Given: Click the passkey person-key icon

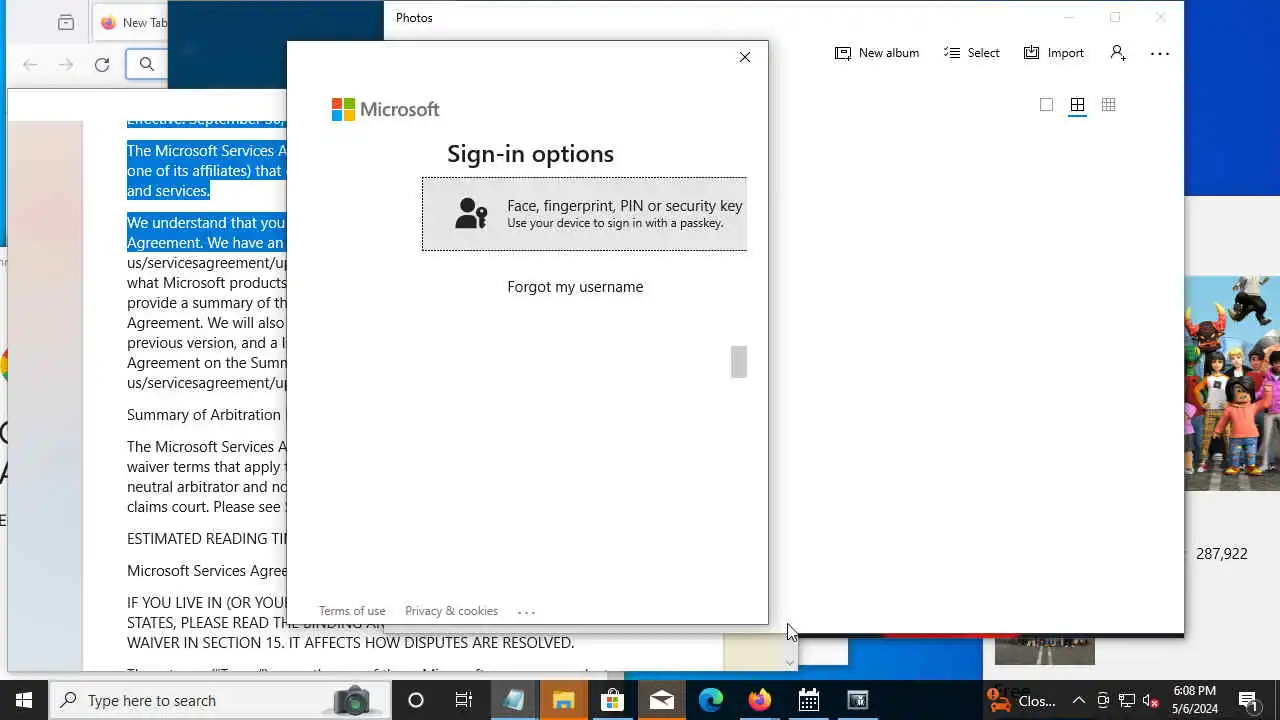Looking at the screenshot, I should (x=471, y=213).
